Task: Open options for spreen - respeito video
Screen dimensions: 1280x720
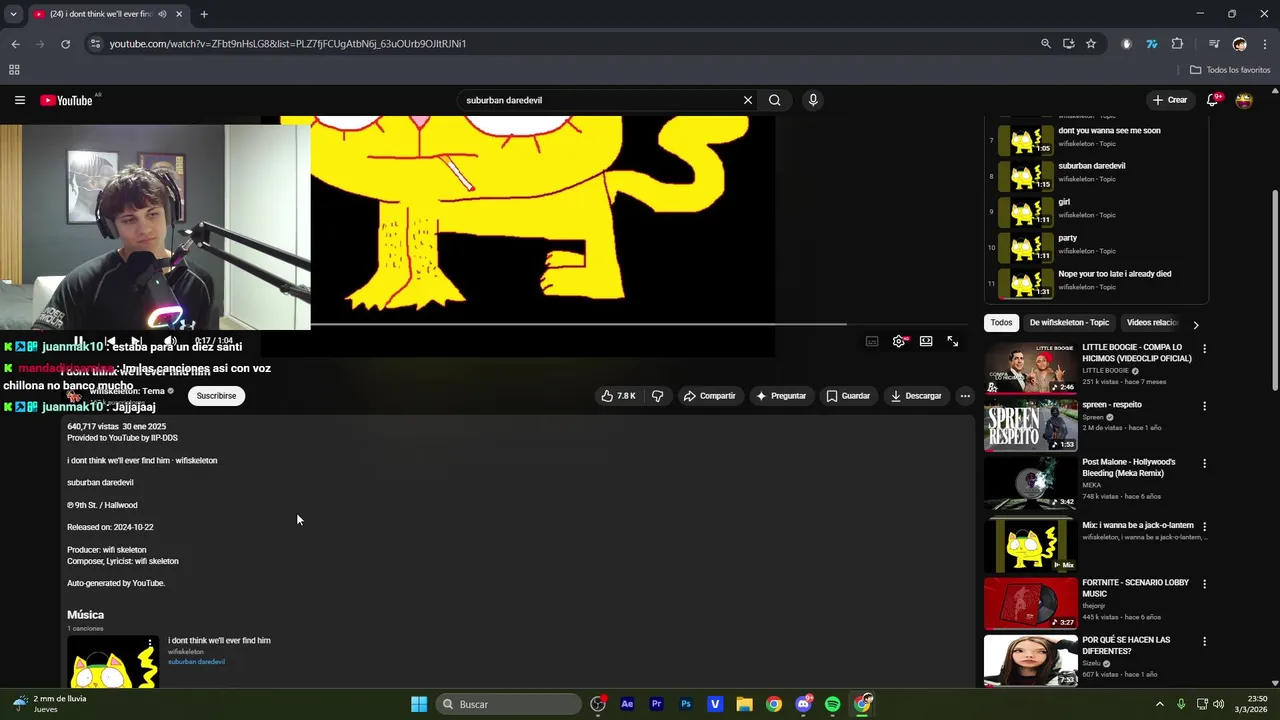Action: point(1204,406)
